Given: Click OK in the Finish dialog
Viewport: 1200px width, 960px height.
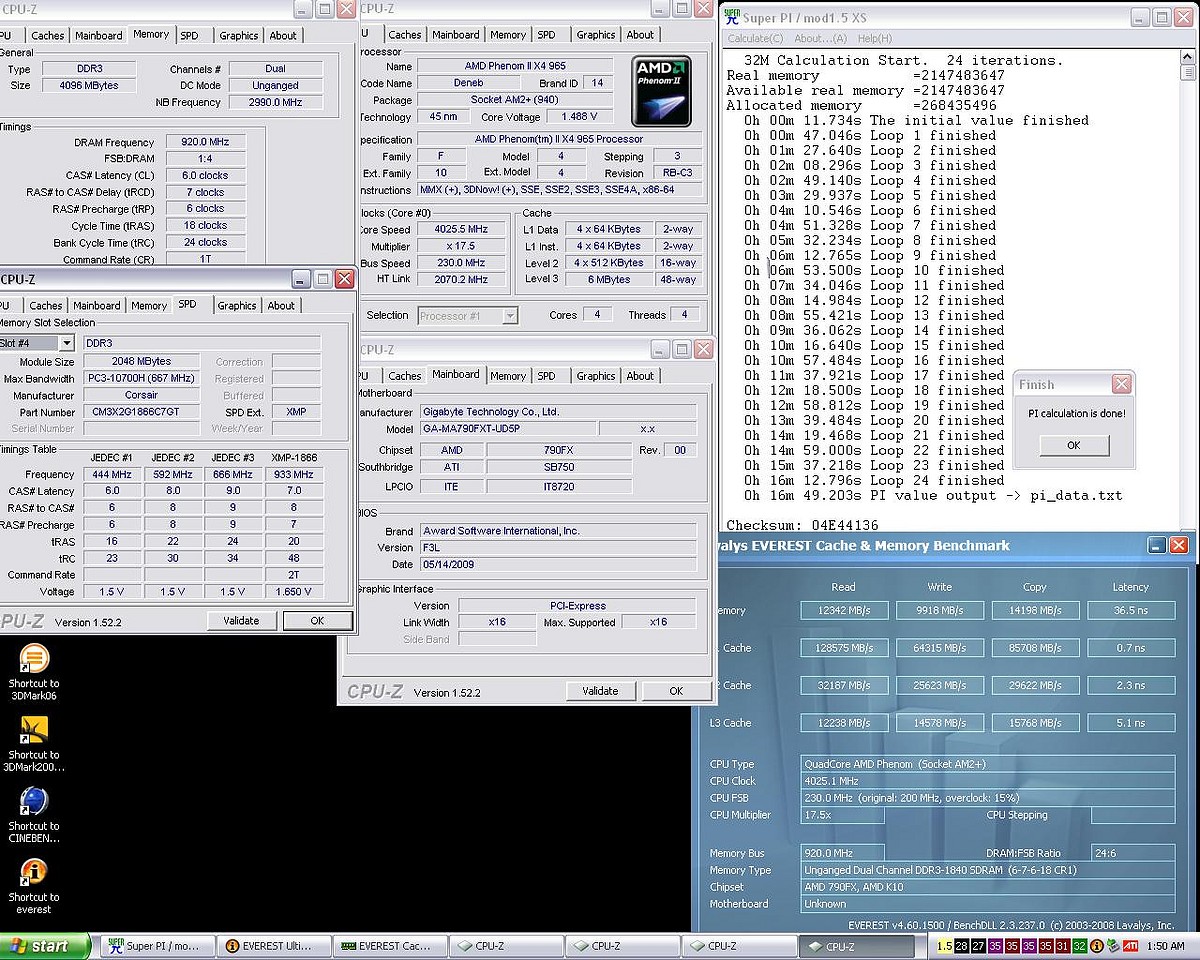Looking at the screenshot, I should [x=1074, y=445].
